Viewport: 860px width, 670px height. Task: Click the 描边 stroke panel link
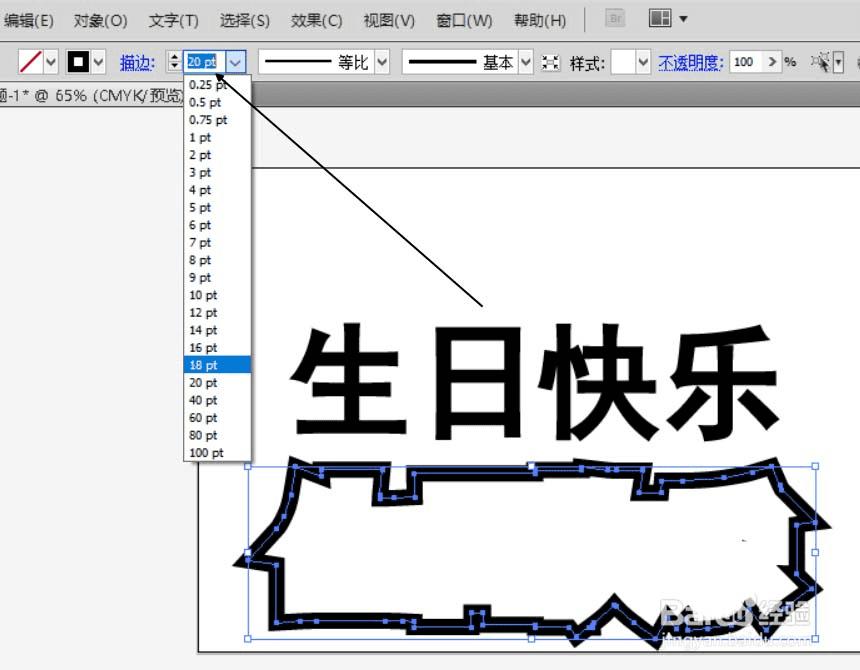pos(137,63)
